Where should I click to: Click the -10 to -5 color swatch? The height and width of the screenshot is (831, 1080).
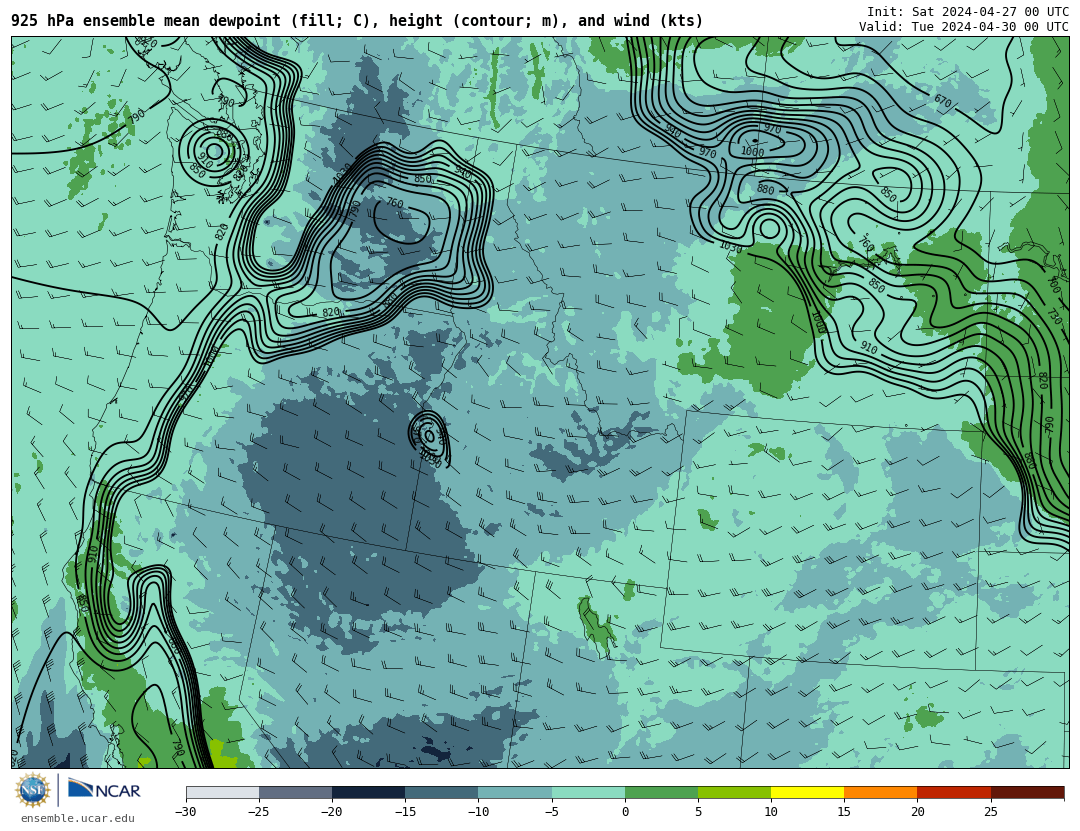515,792
